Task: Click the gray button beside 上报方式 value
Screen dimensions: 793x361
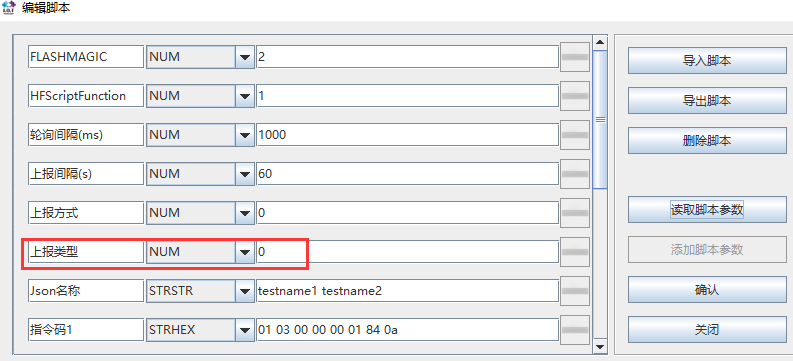Action: point(575,212)
